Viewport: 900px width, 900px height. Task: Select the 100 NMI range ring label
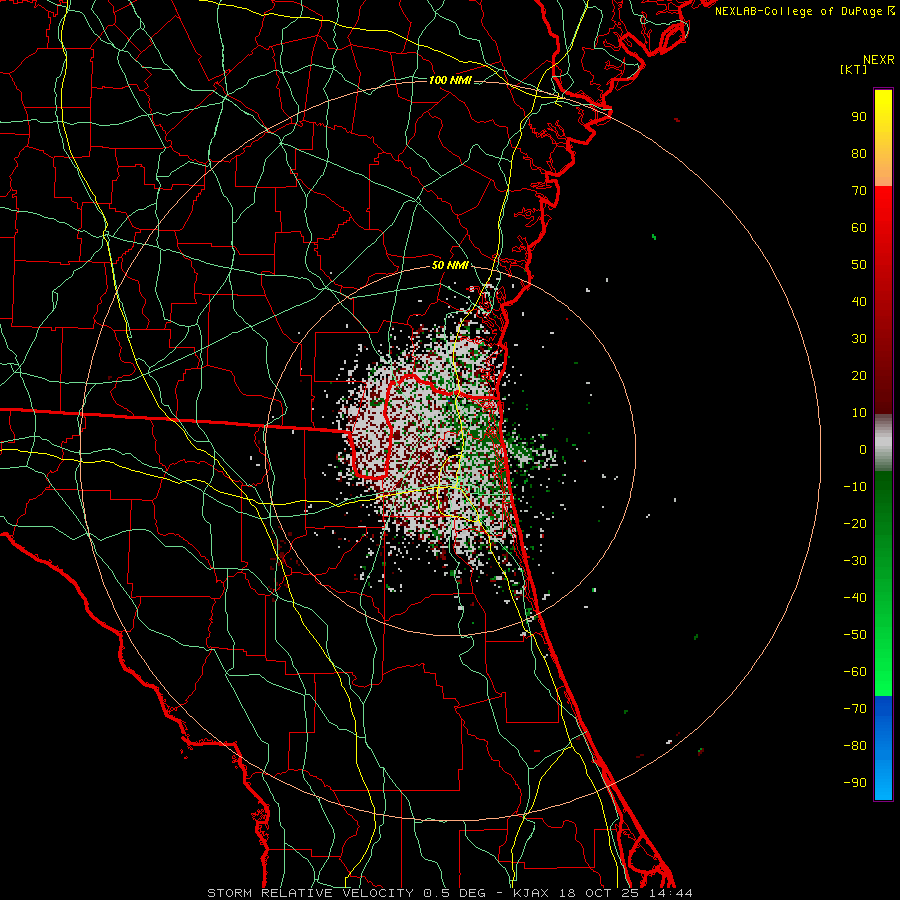pyautogui.click(x=451, y=80)
